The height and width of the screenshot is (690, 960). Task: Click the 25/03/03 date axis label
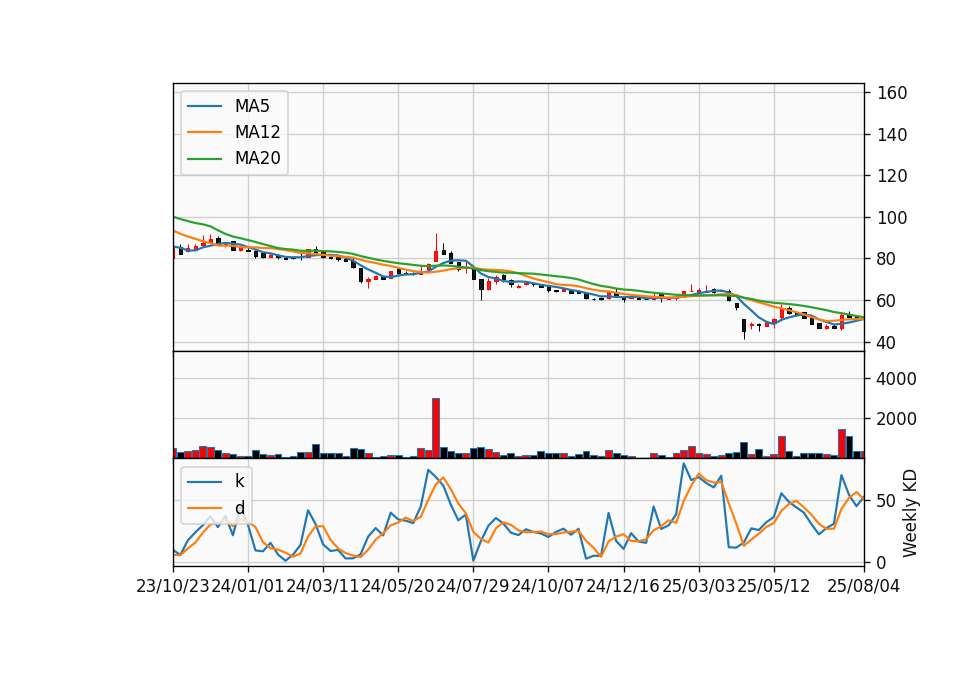699,586
